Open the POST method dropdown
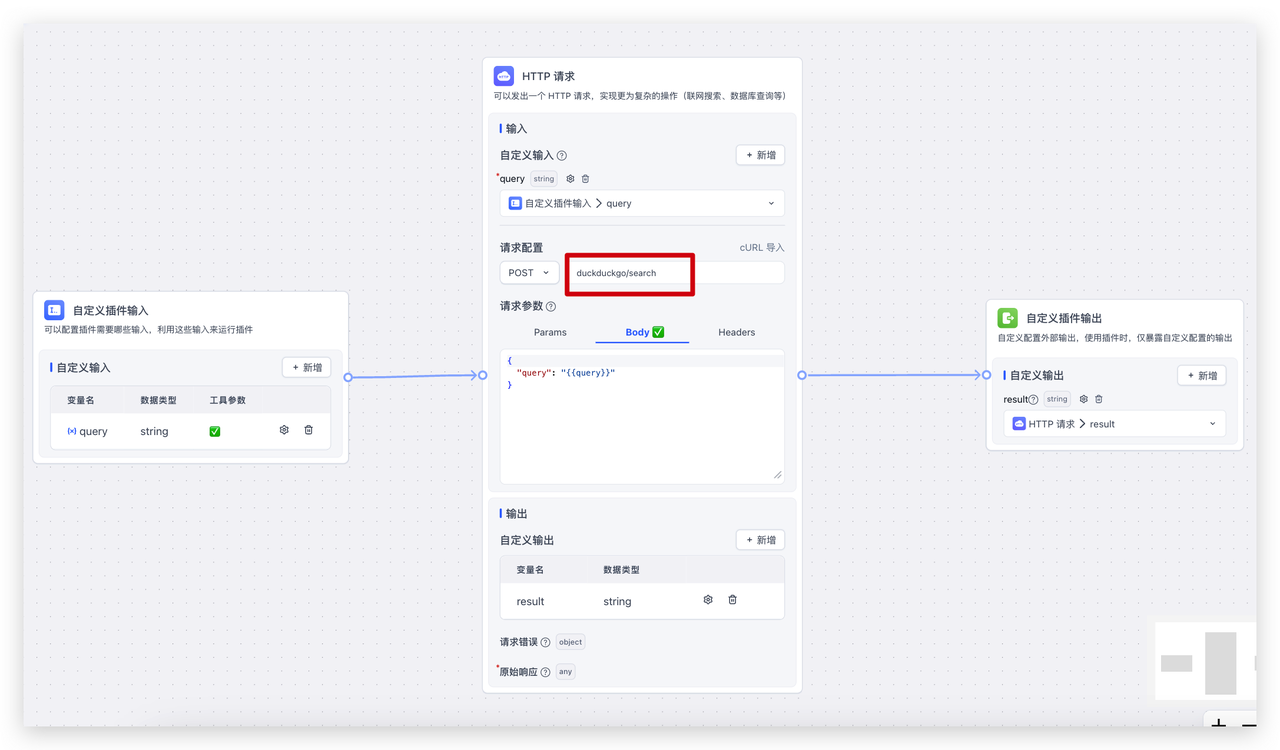Image resolution: width=1280 pixels, height=750 pixels. click(529, 273)
